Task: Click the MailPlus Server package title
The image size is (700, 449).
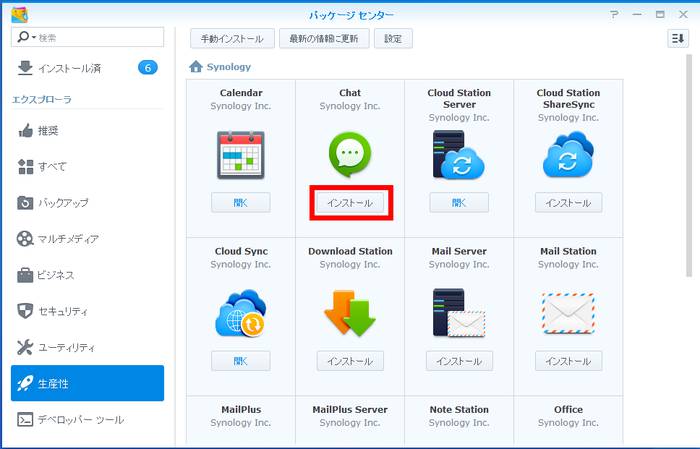Action: [x=350, y=409]
